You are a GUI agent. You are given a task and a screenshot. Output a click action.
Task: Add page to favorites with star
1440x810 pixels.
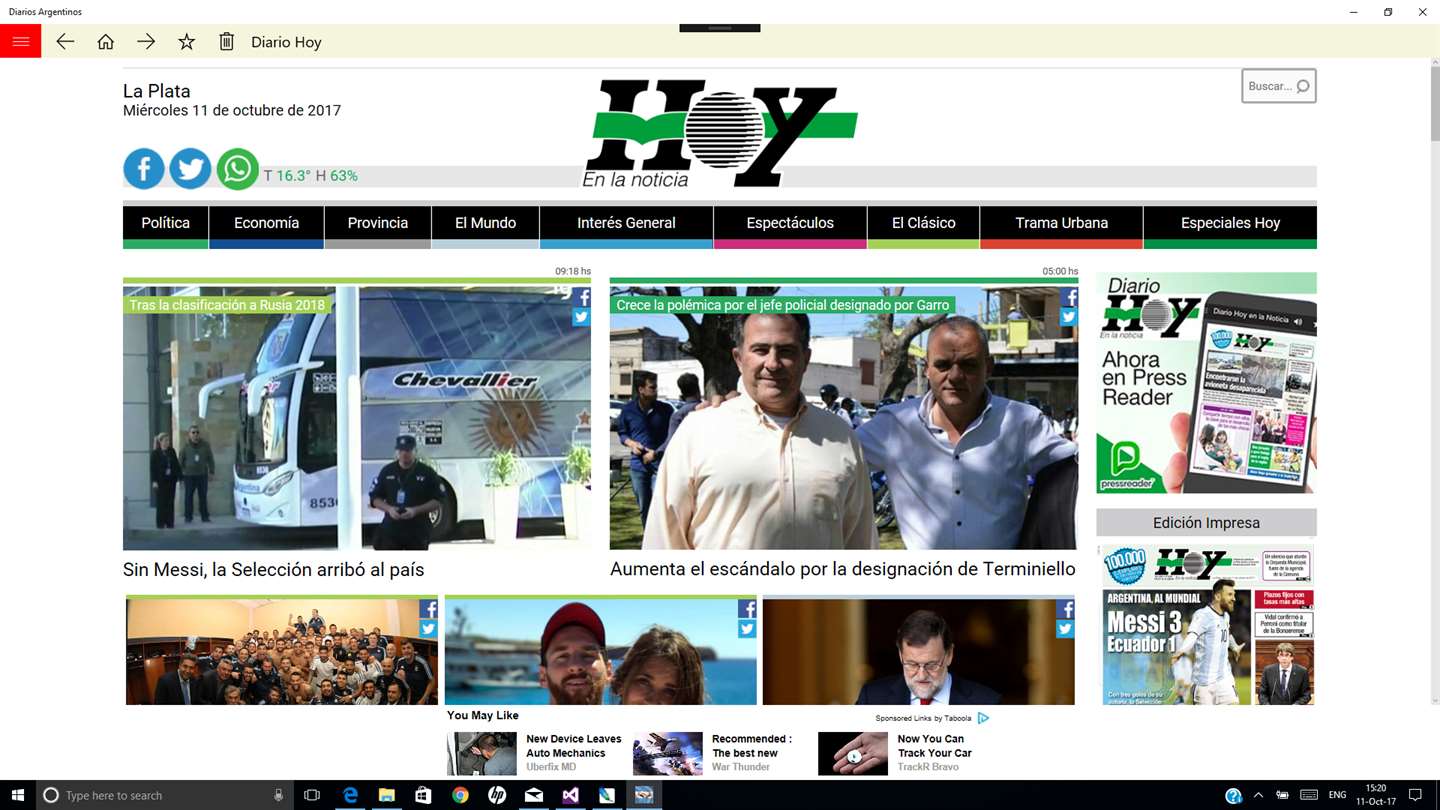[x=186, y=41]
